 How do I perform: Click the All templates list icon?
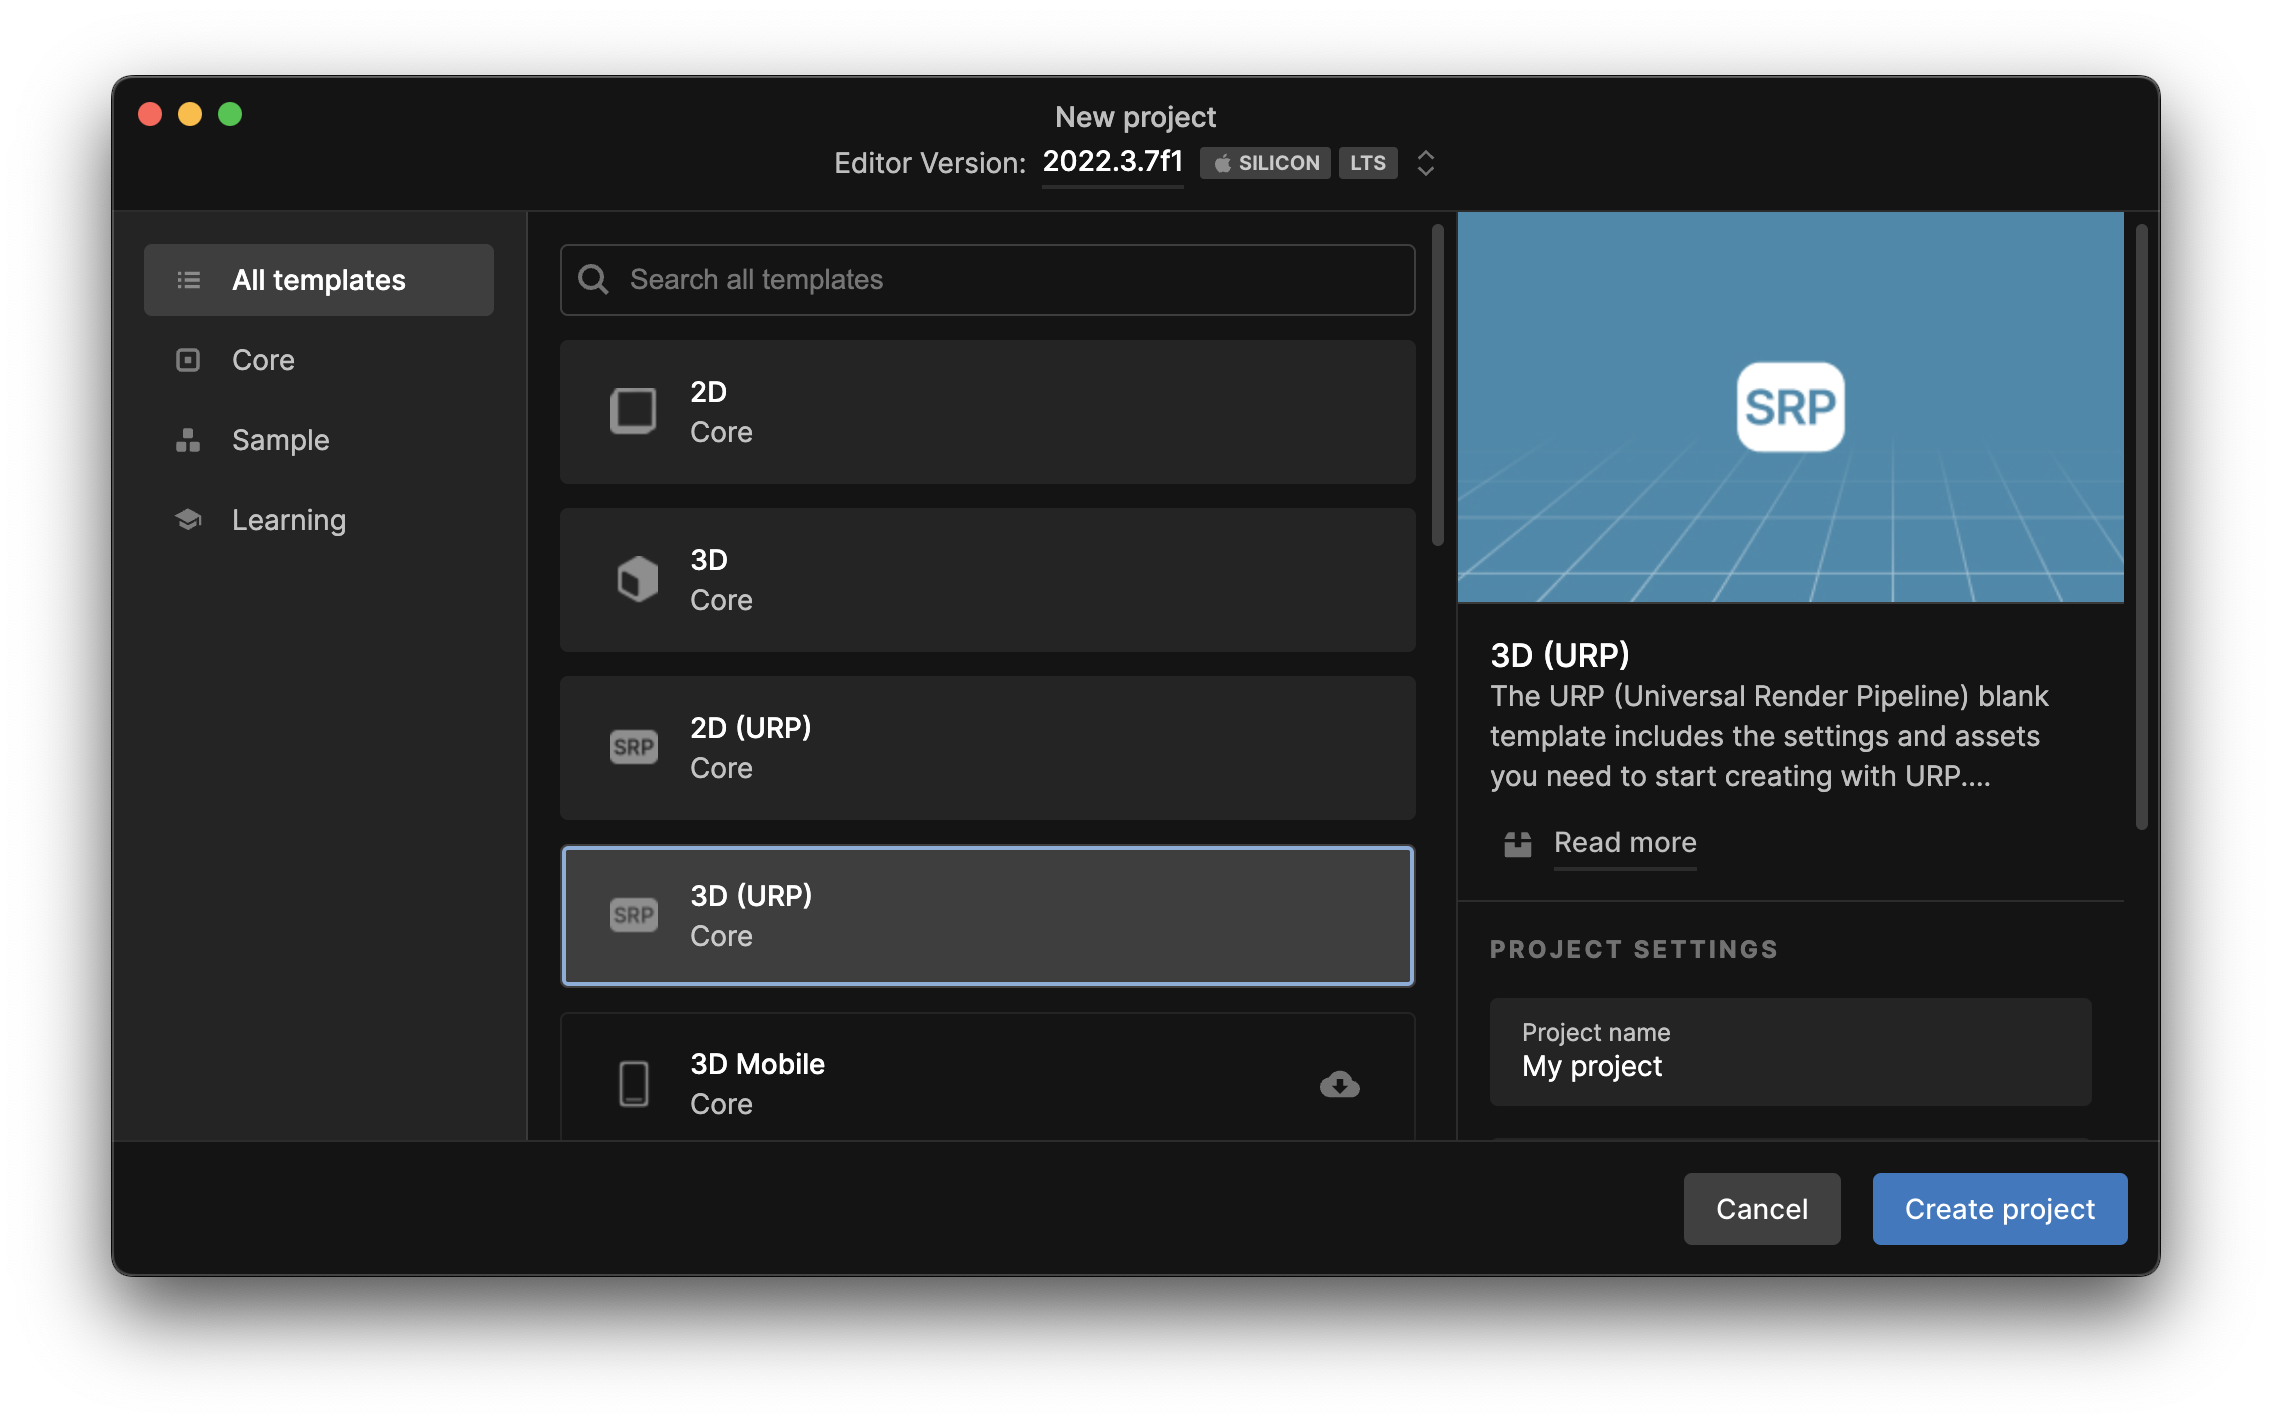(188, 280)
